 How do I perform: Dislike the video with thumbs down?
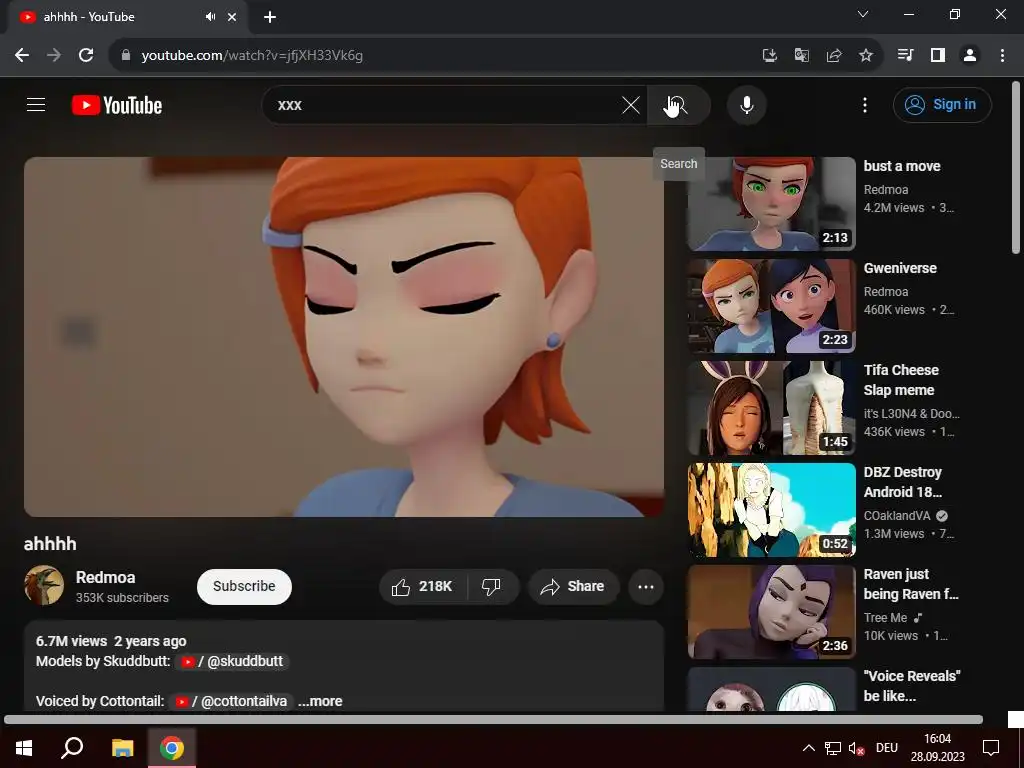pos(491,586)
